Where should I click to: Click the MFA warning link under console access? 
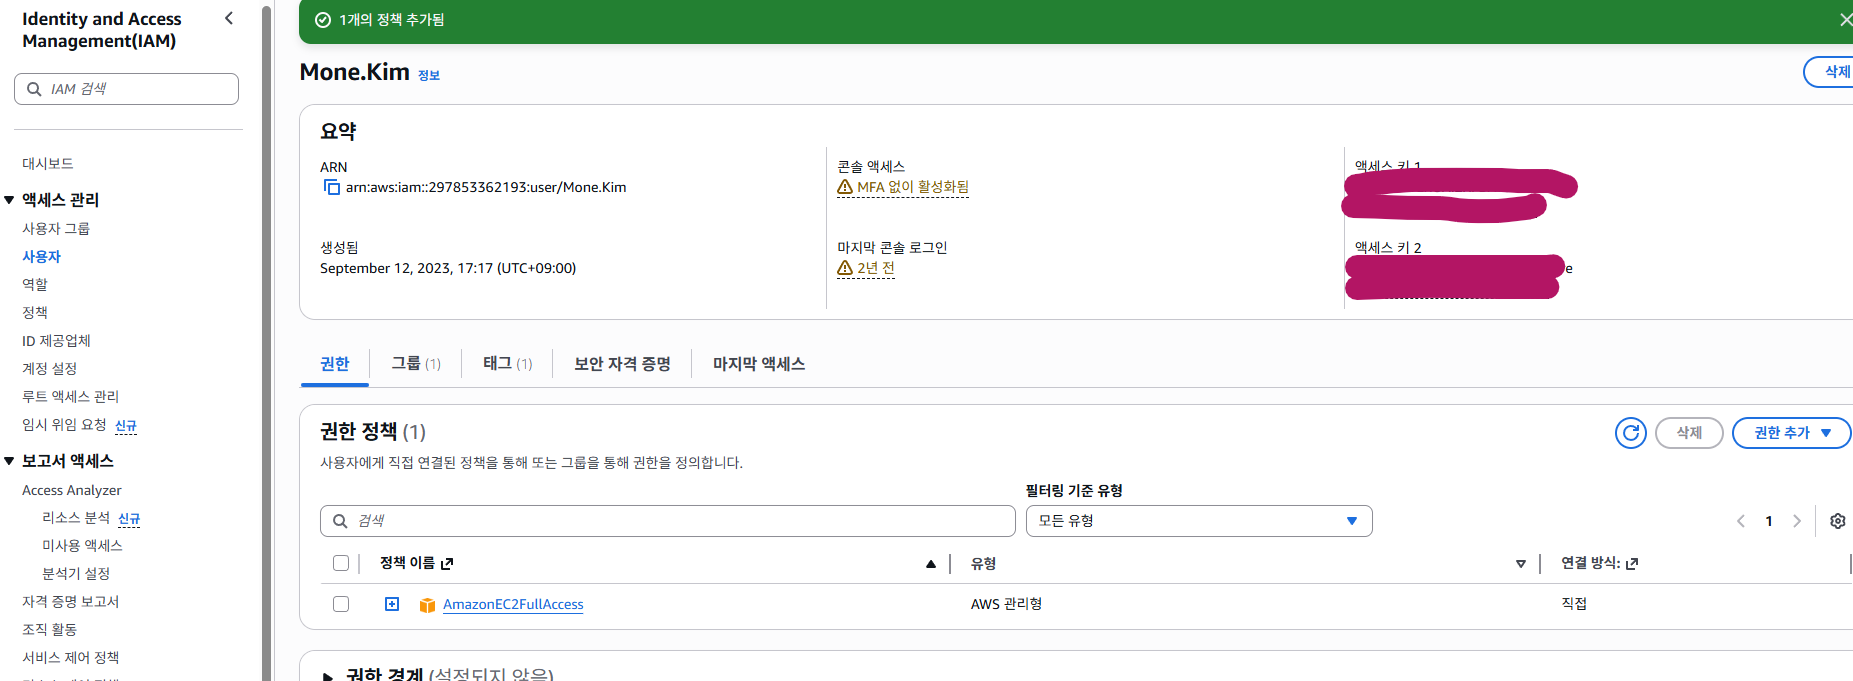tap(911, 187)
